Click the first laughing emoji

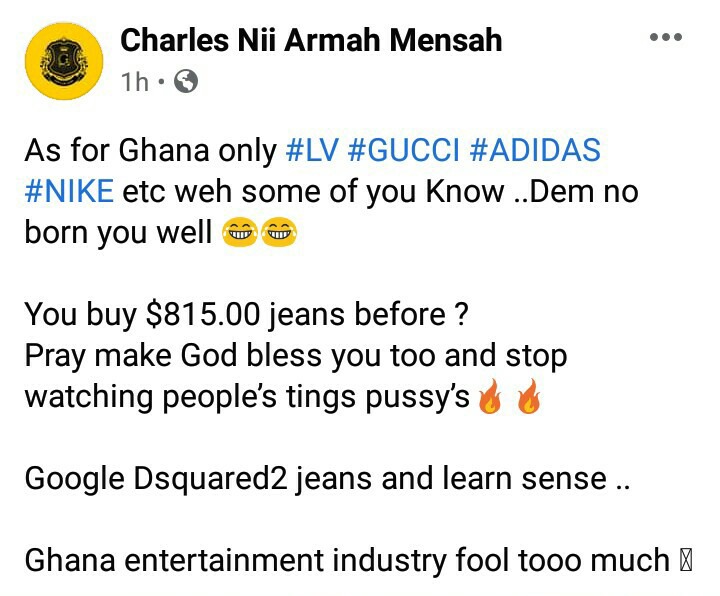coord(240,233)
